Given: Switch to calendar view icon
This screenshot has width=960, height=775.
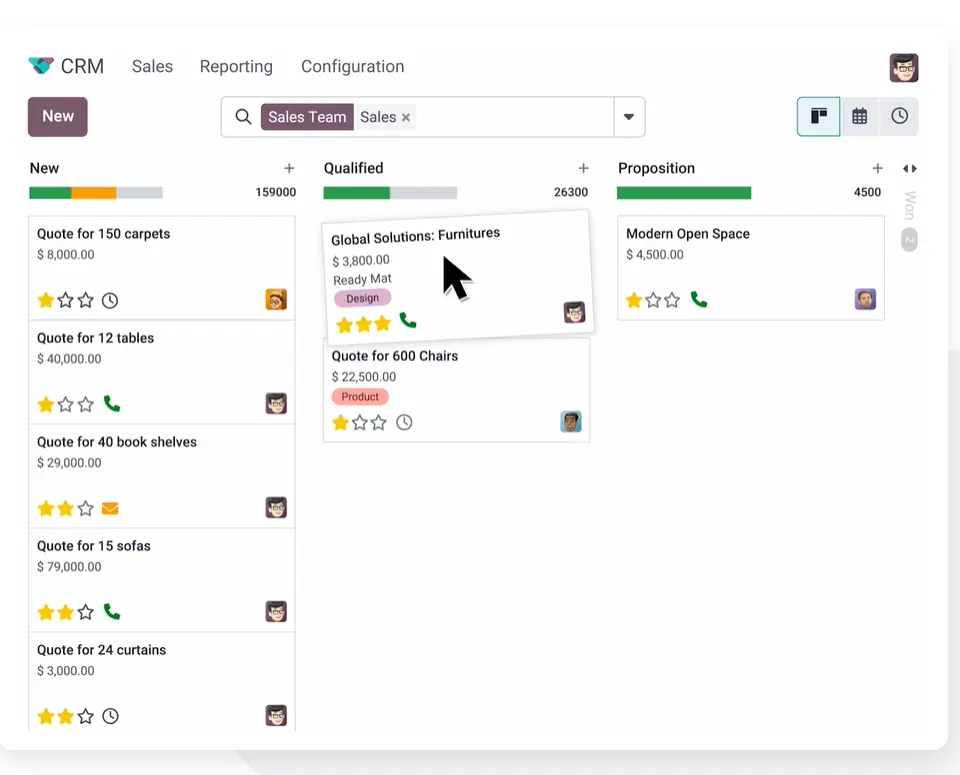Looking at the screenshot, I should tap(859, 117).
